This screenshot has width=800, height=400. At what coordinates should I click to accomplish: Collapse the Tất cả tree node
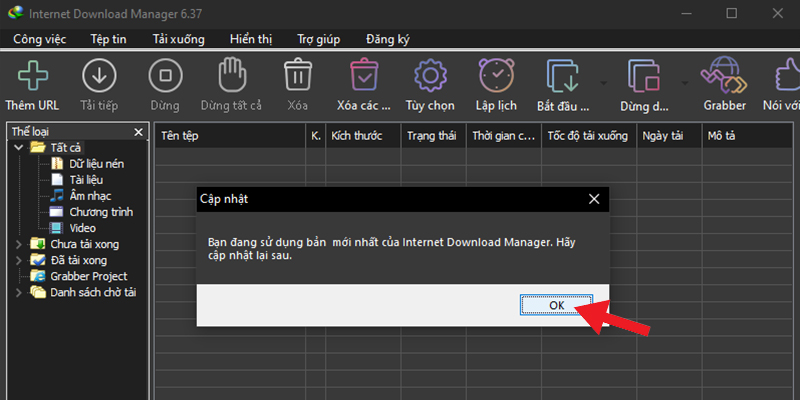point(19,147)
